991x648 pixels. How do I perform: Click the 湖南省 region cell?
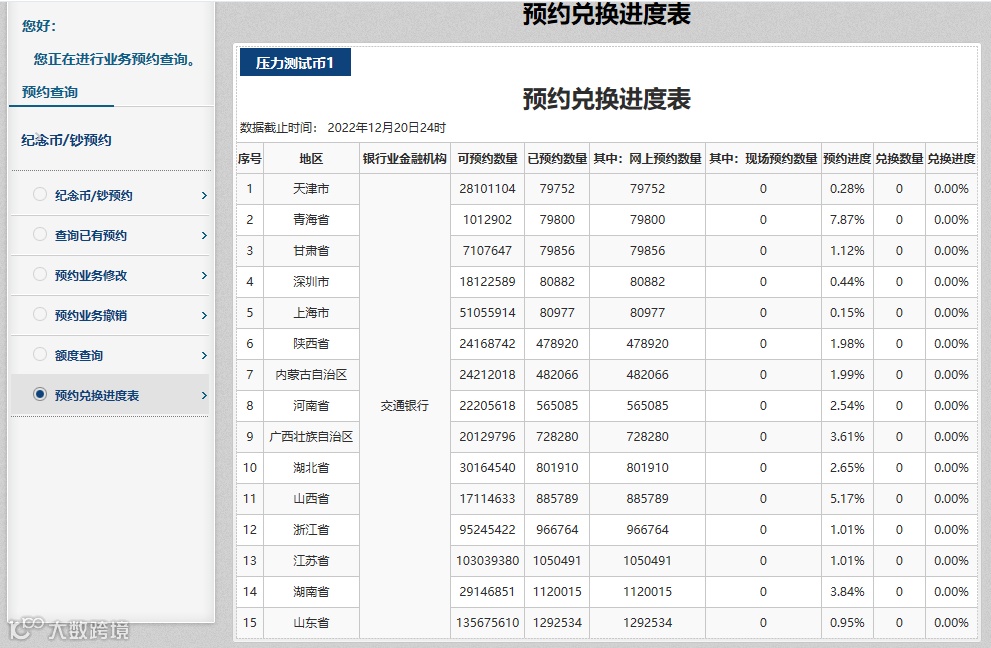point(311,591)
